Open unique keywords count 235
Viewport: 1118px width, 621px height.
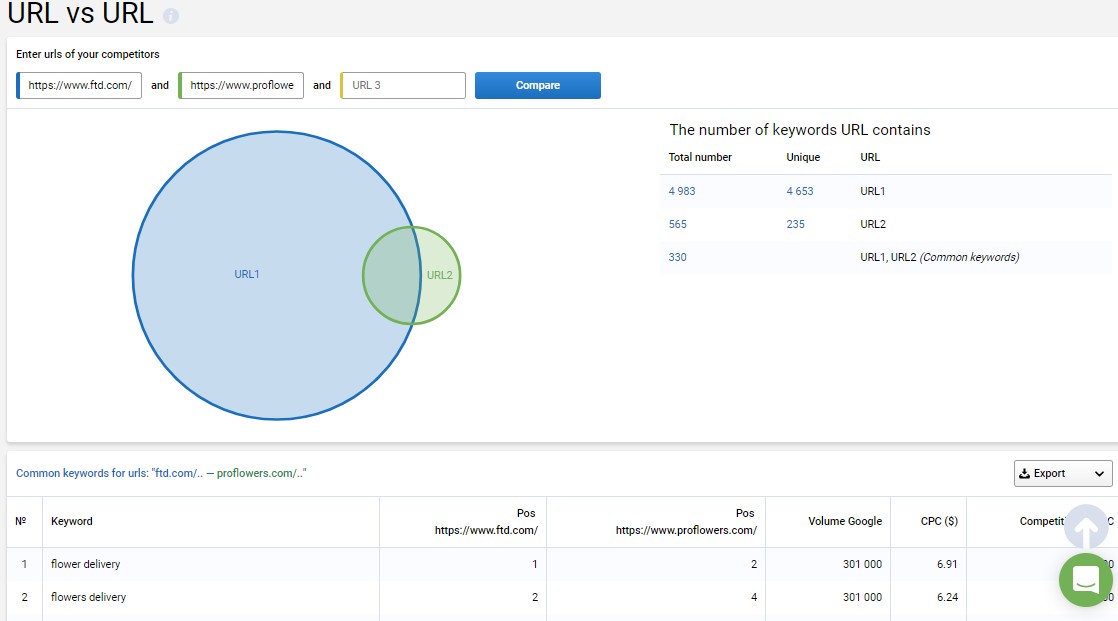click(x=795, y=224)
